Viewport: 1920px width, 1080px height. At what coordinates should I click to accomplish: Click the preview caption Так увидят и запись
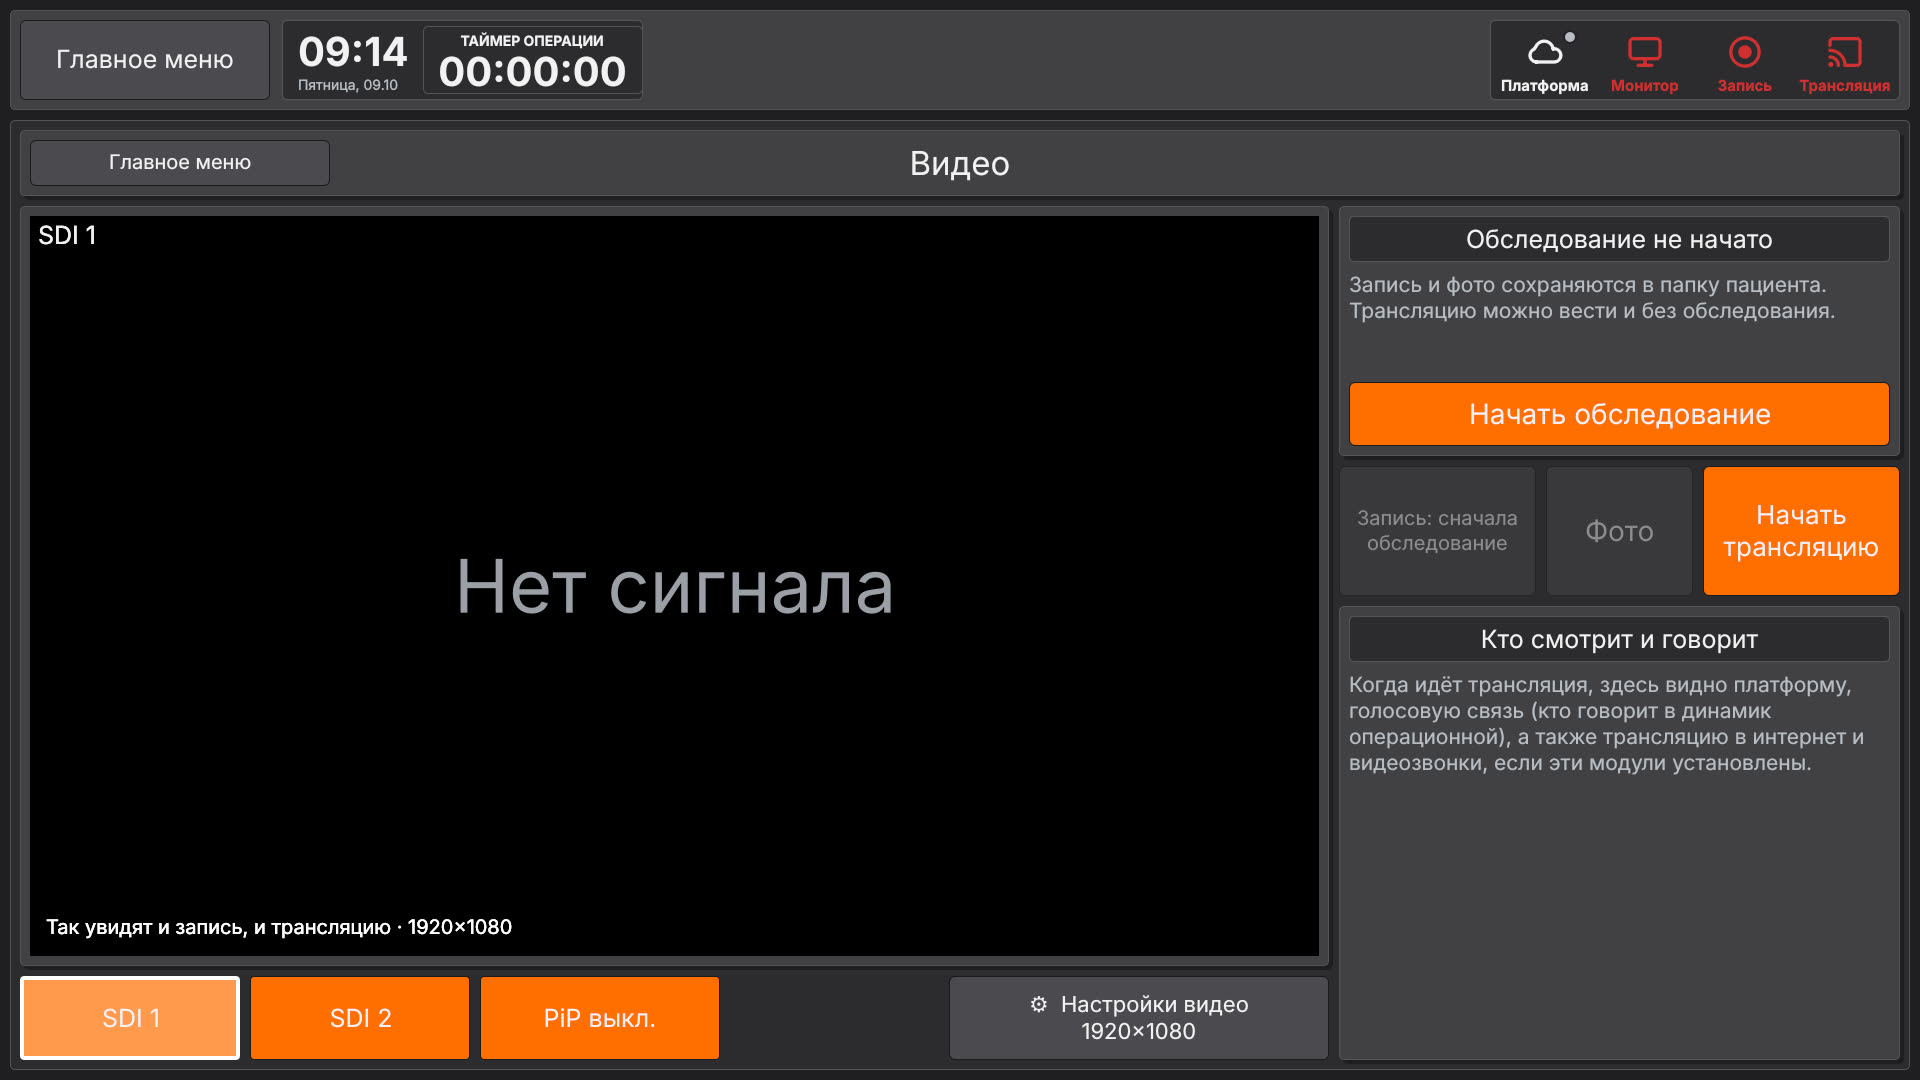279,927
